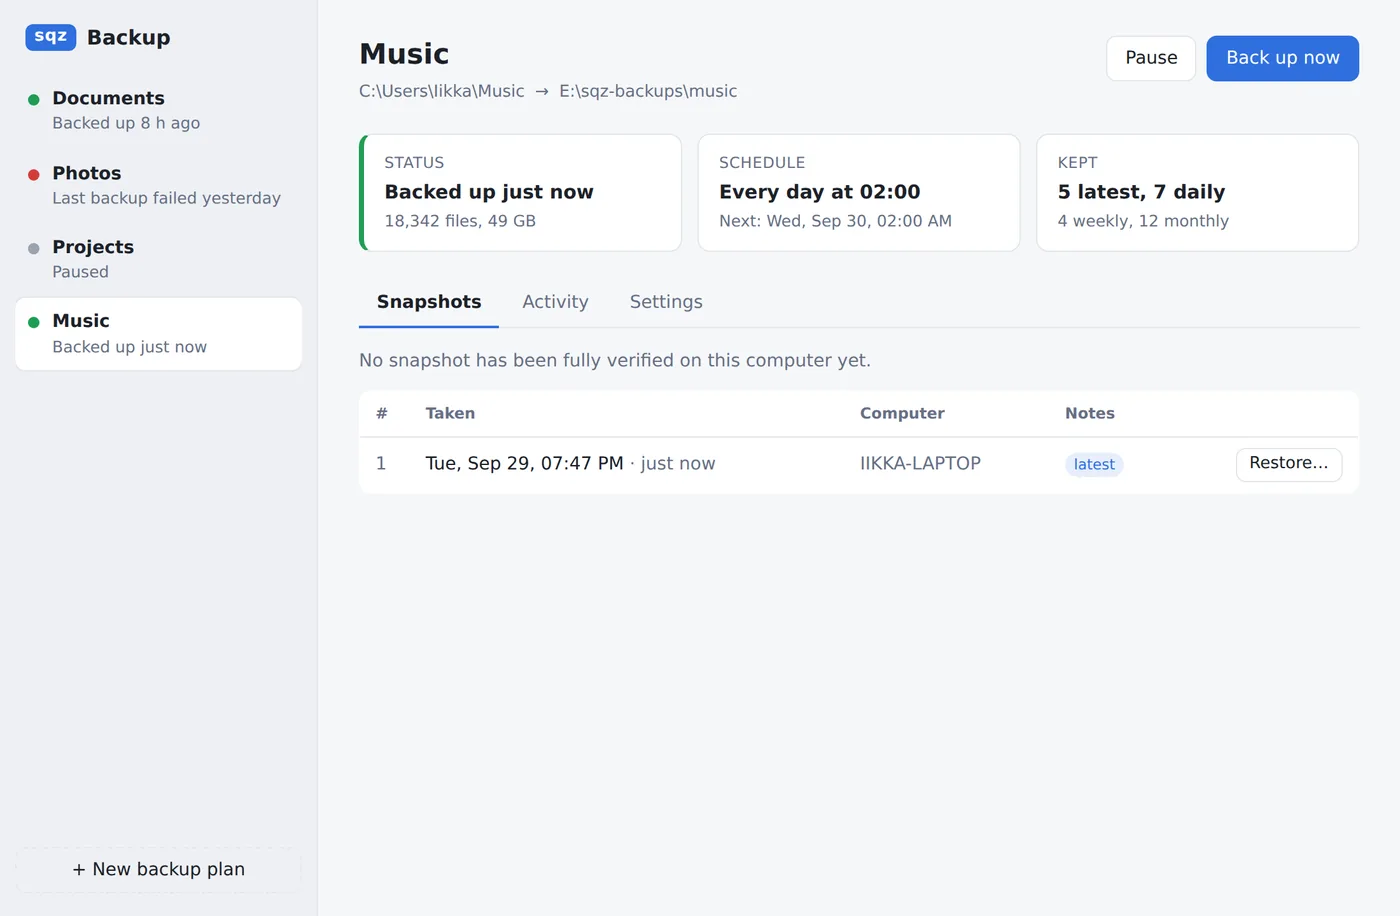Click the snapshot date Tue, Sep 29, 07:47 PM
Image resolution: width=1400 pixels, height=916 pixels.
pos(524,463)
